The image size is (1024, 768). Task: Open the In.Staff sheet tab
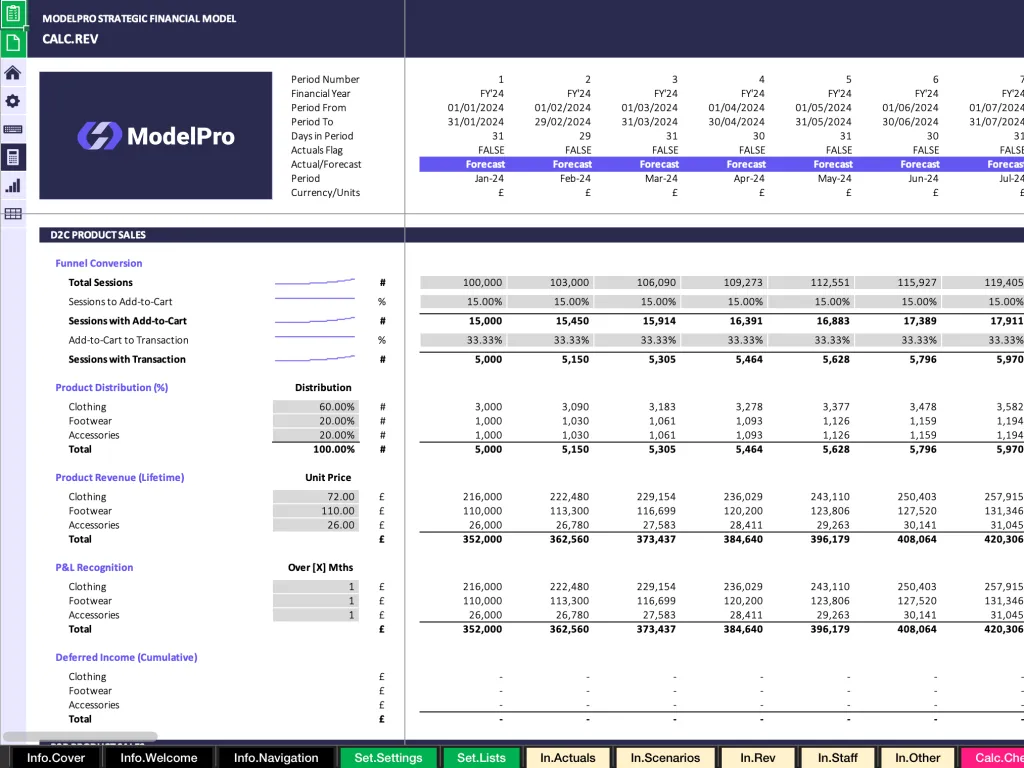[838, 757]
